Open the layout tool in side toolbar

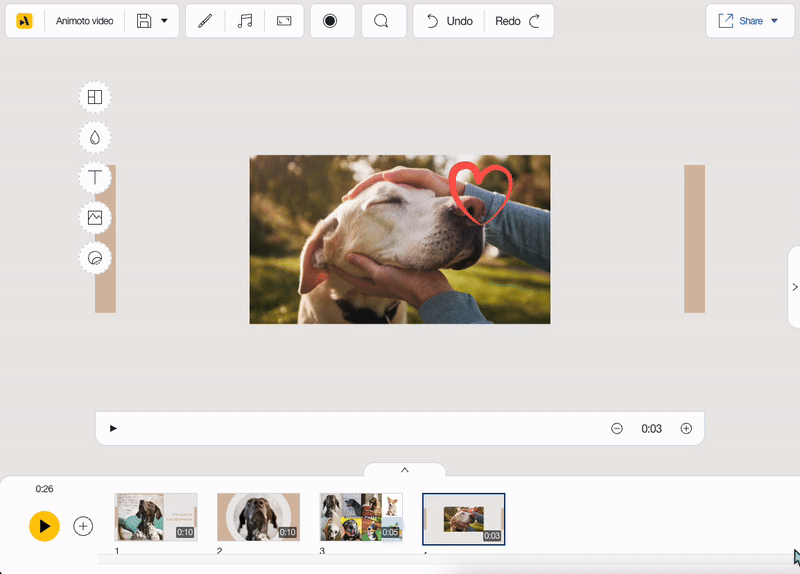coord(95,97)
